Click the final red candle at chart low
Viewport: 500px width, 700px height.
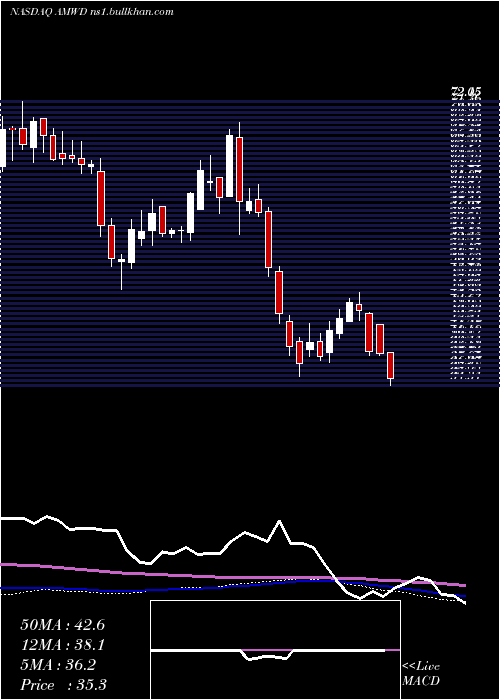(391, 369)
